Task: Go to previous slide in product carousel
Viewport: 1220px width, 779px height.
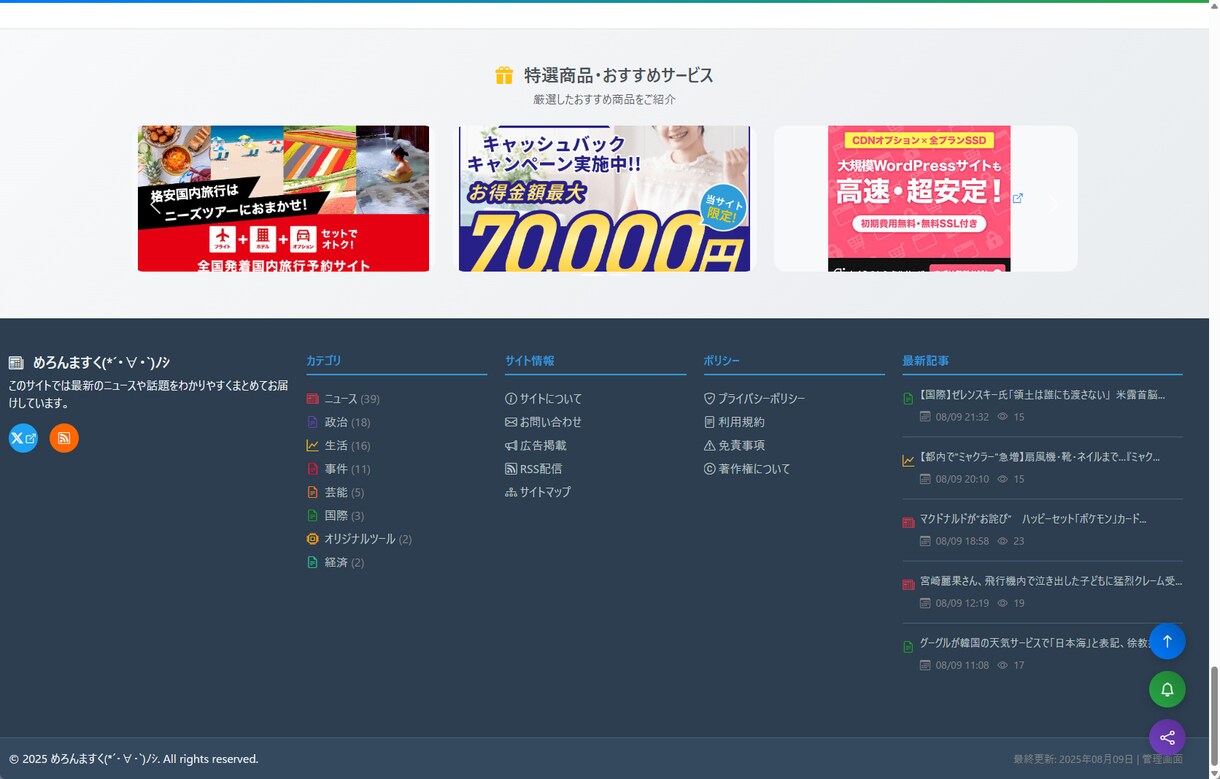Action: (x=154, y=204)
